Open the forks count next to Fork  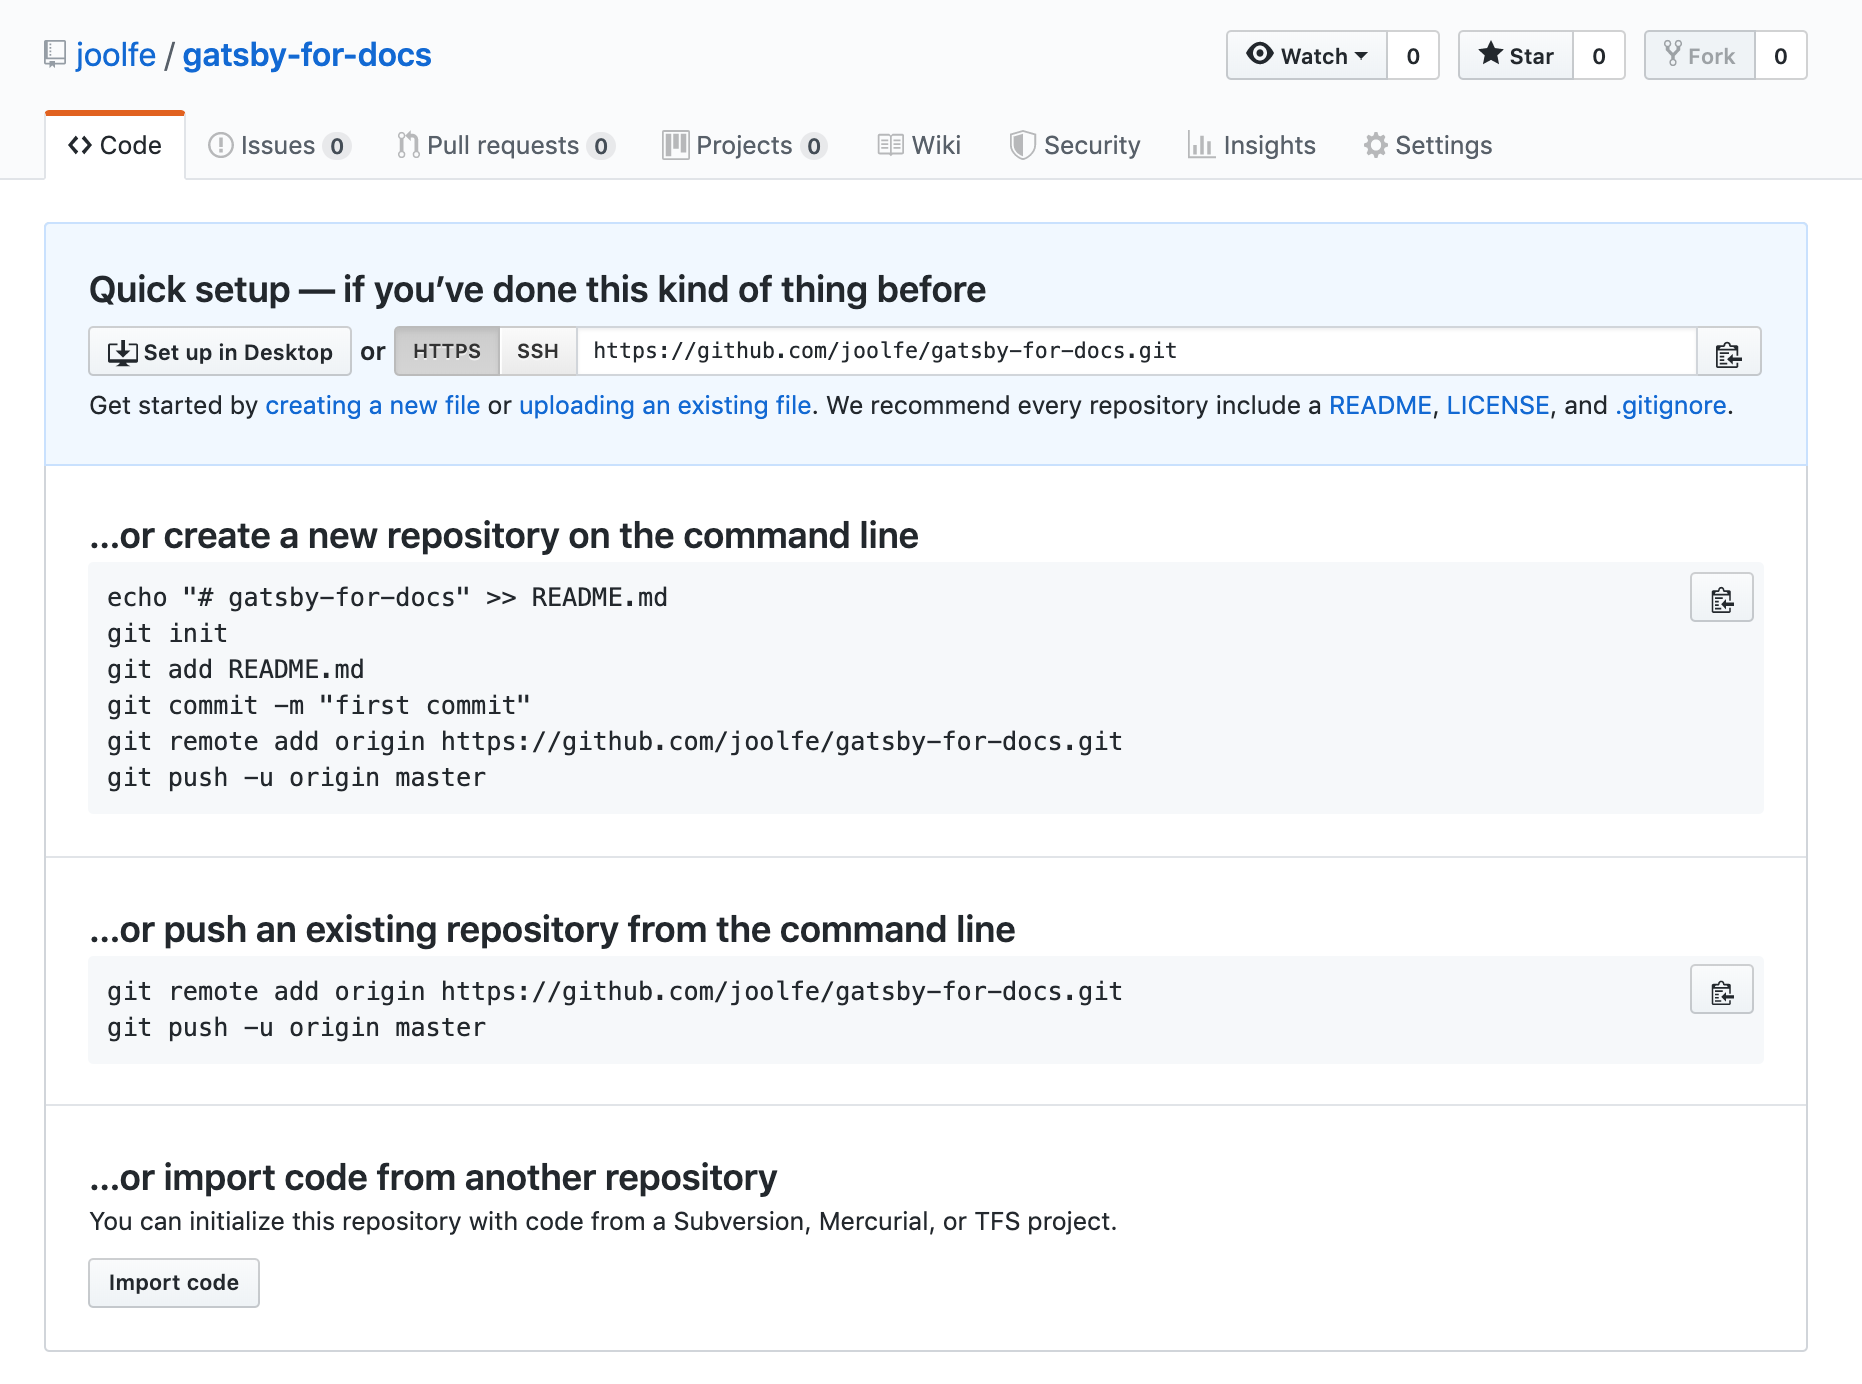point(1781,56)
